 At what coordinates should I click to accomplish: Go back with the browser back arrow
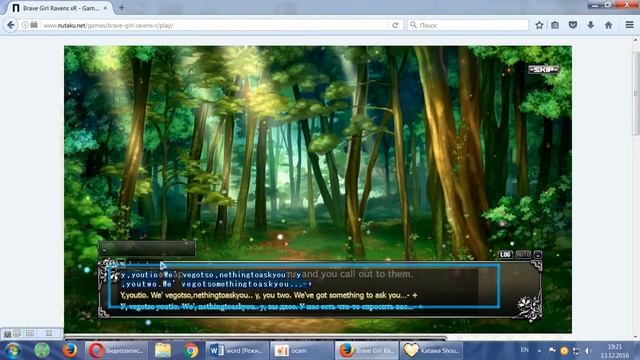click(x=11, y=25)
